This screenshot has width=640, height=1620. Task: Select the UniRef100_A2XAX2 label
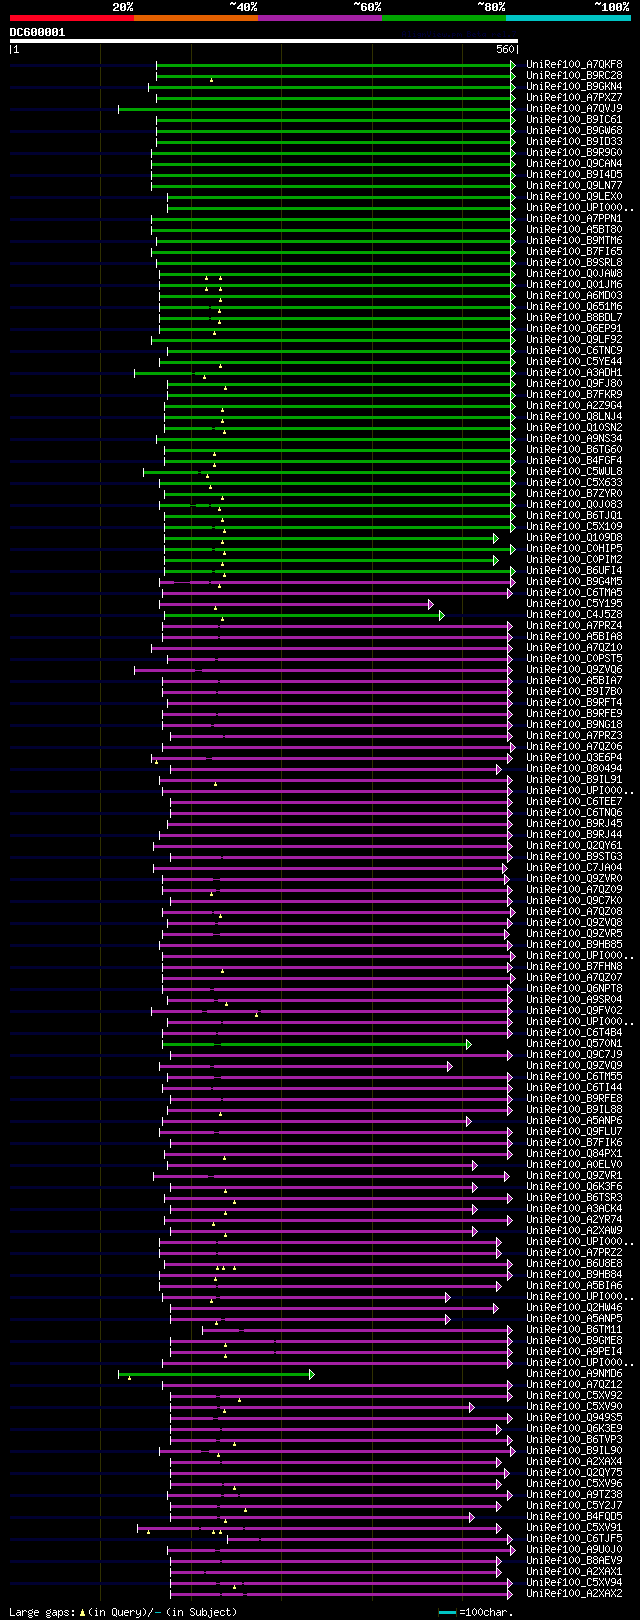[x=574, y=1593]
